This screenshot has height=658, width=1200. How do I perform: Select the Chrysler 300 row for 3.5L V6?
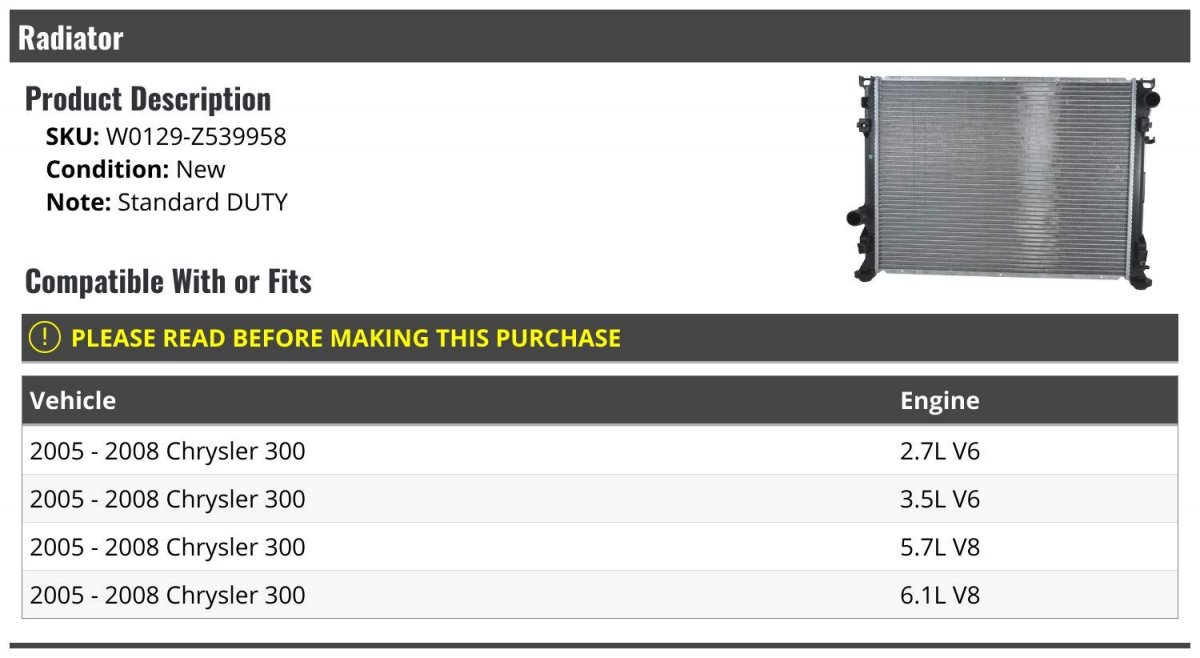click(600, 499)
